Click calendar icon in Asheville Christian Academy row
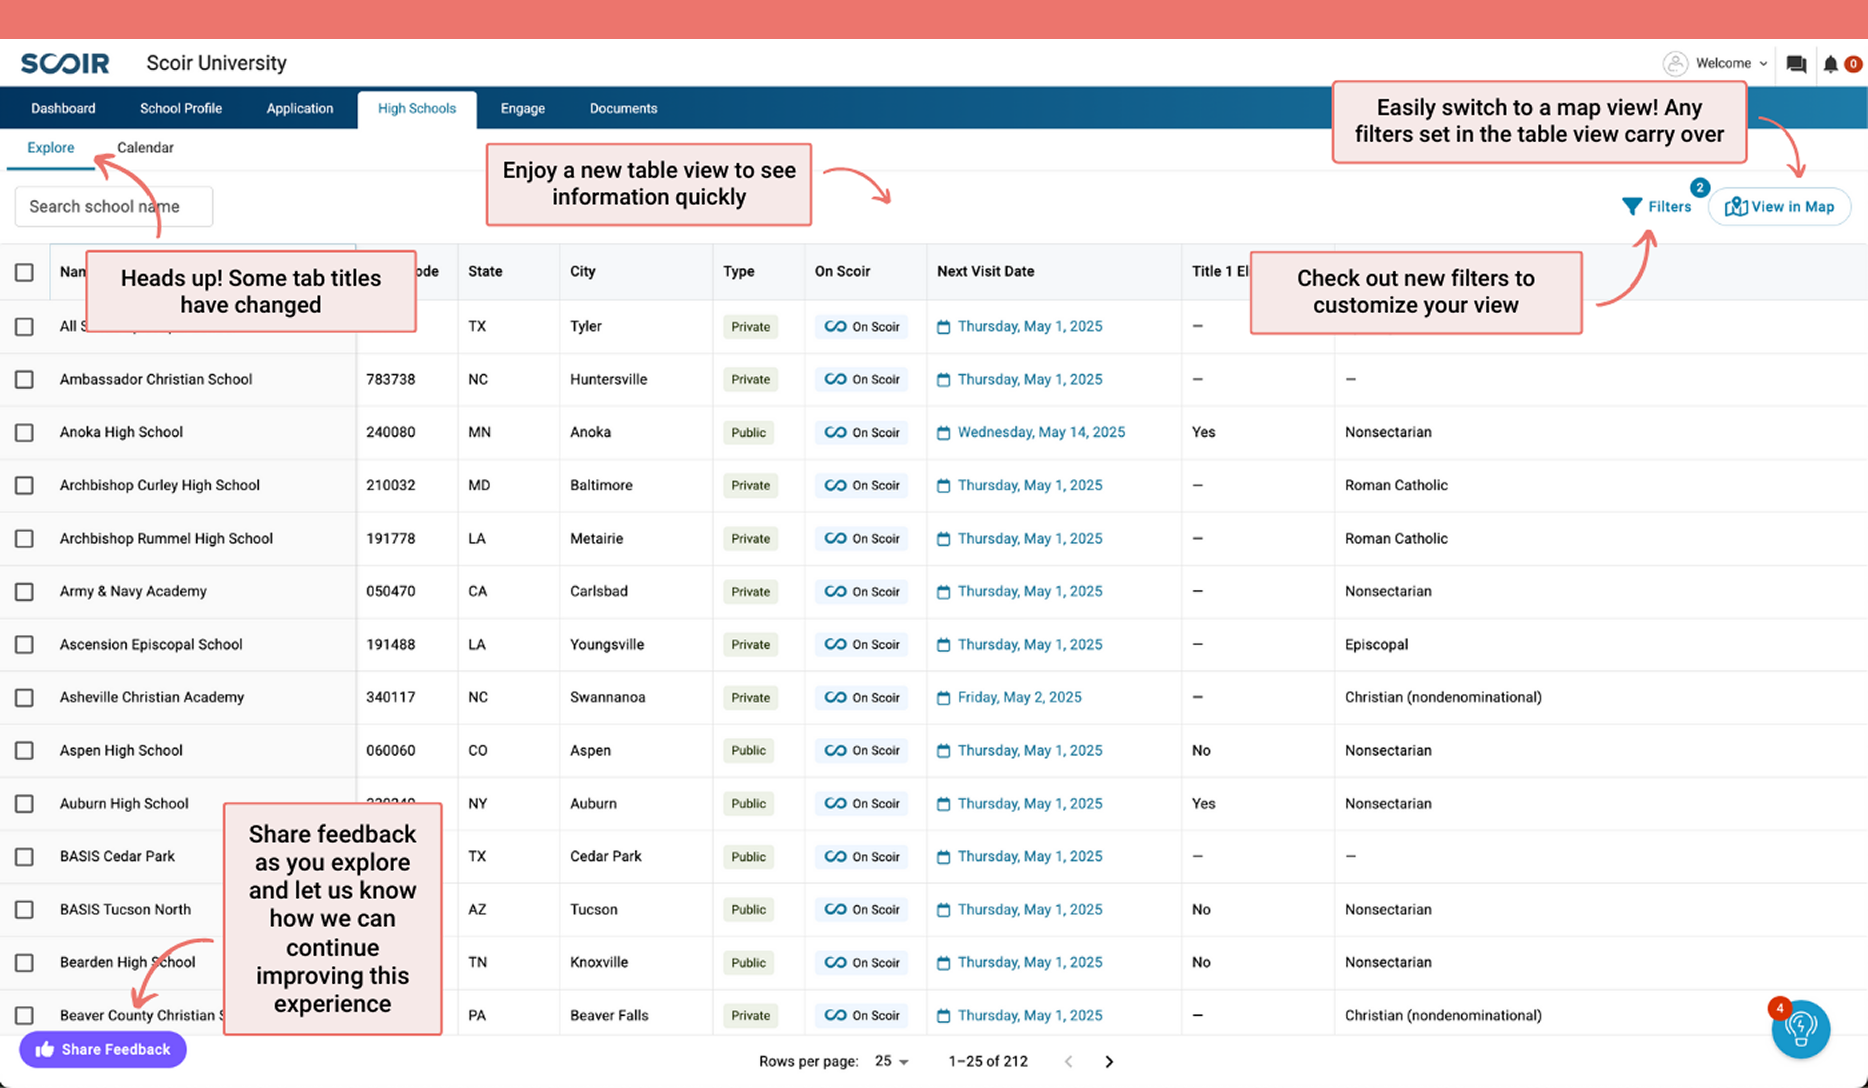The image size is (1868, 1088). [x=943, y=698]
